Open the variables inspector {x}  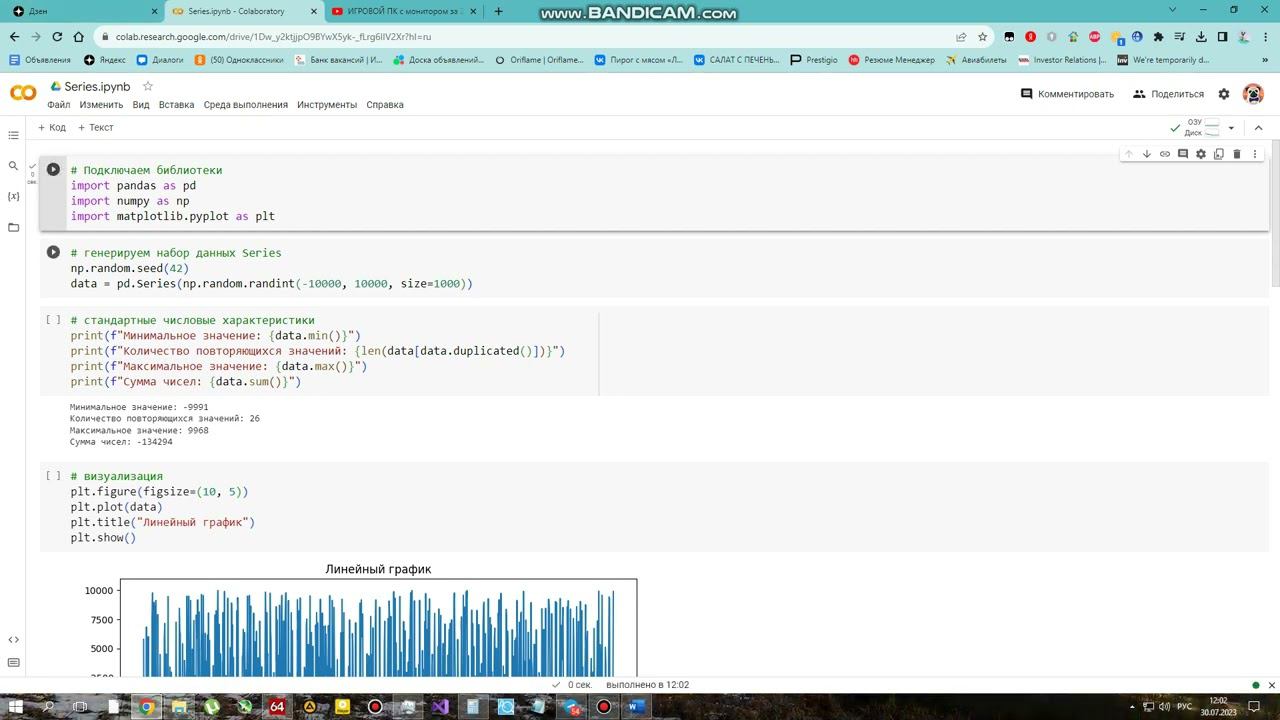click(x=13, y=197)
